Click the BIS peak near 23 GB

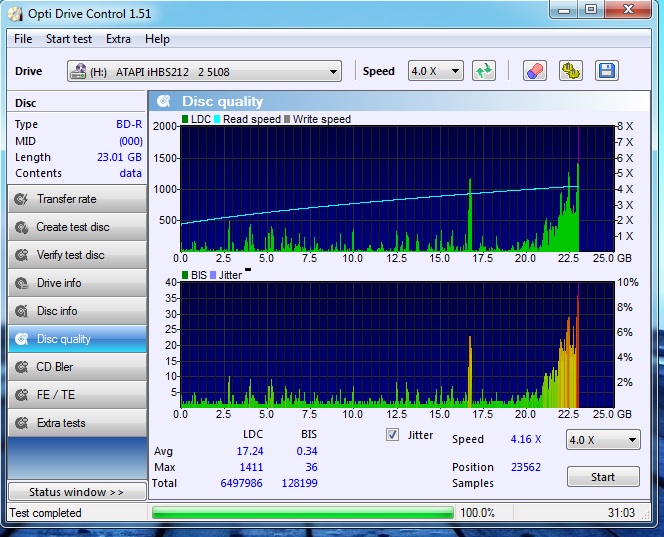coord(578,352)
